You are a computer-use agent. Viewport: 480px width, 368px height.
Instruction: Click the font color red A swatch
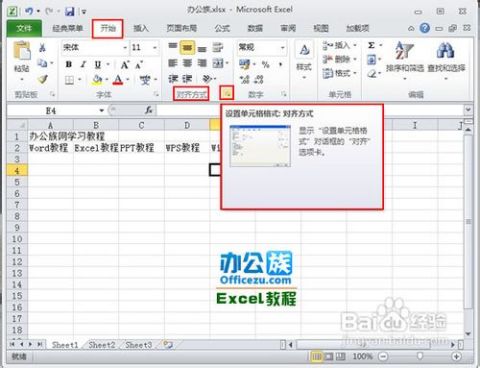[118, 79]
